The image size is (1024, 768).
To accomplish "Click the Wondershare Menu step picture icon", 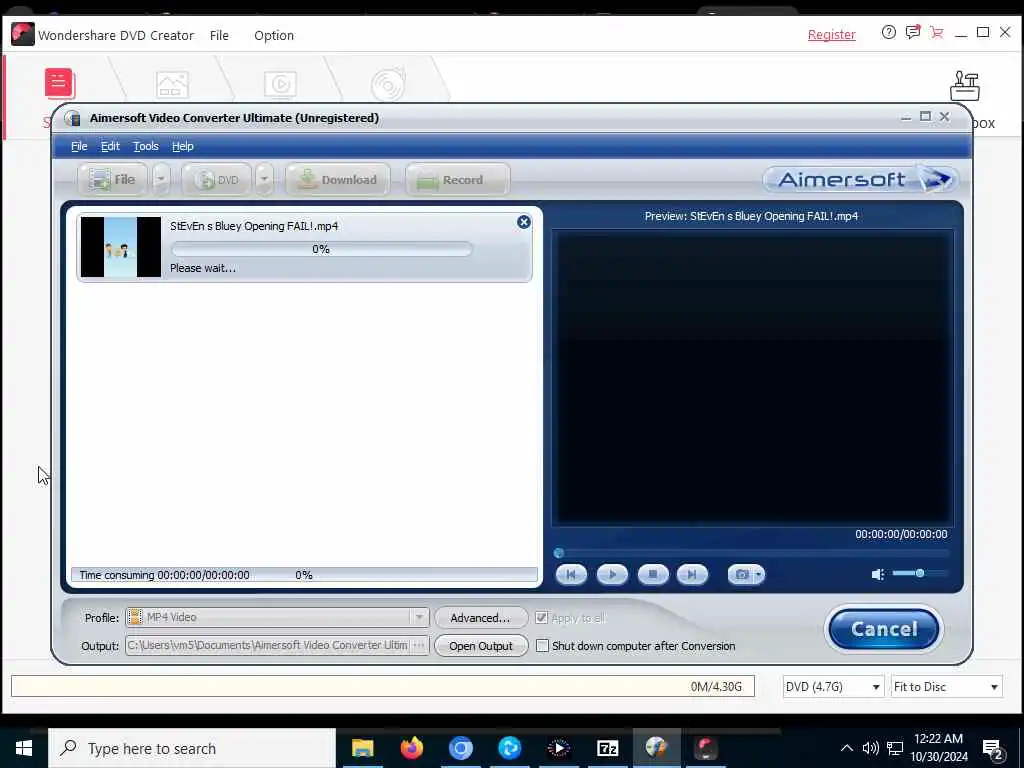I will tap(172, 85).
